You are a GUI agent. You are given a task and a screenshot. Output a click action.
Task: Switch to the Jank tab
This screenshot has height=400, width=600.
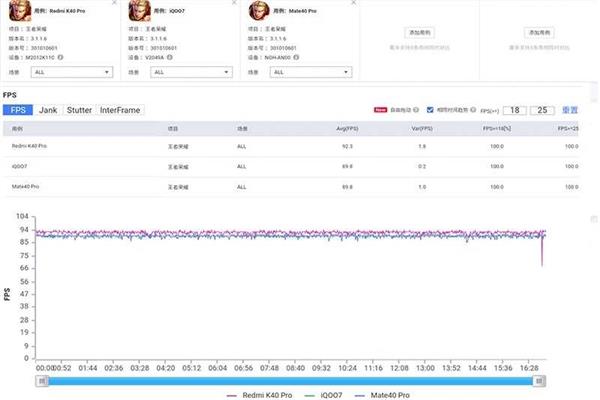pos(48,110)
